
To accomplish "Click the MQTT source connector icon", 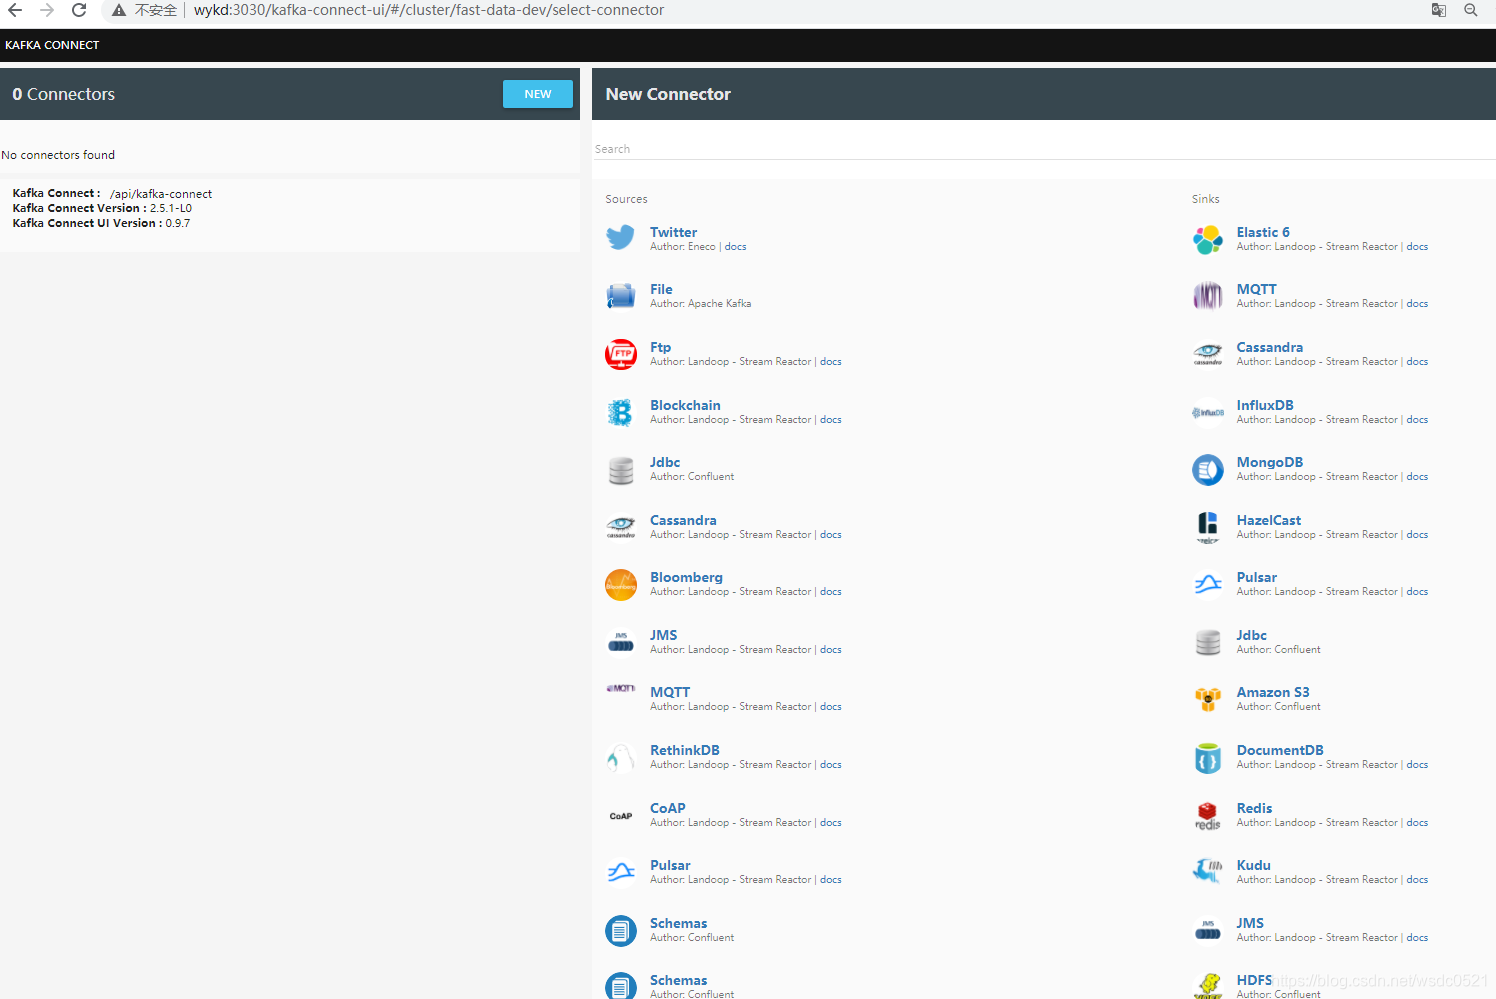I will (x=621, y=689).
